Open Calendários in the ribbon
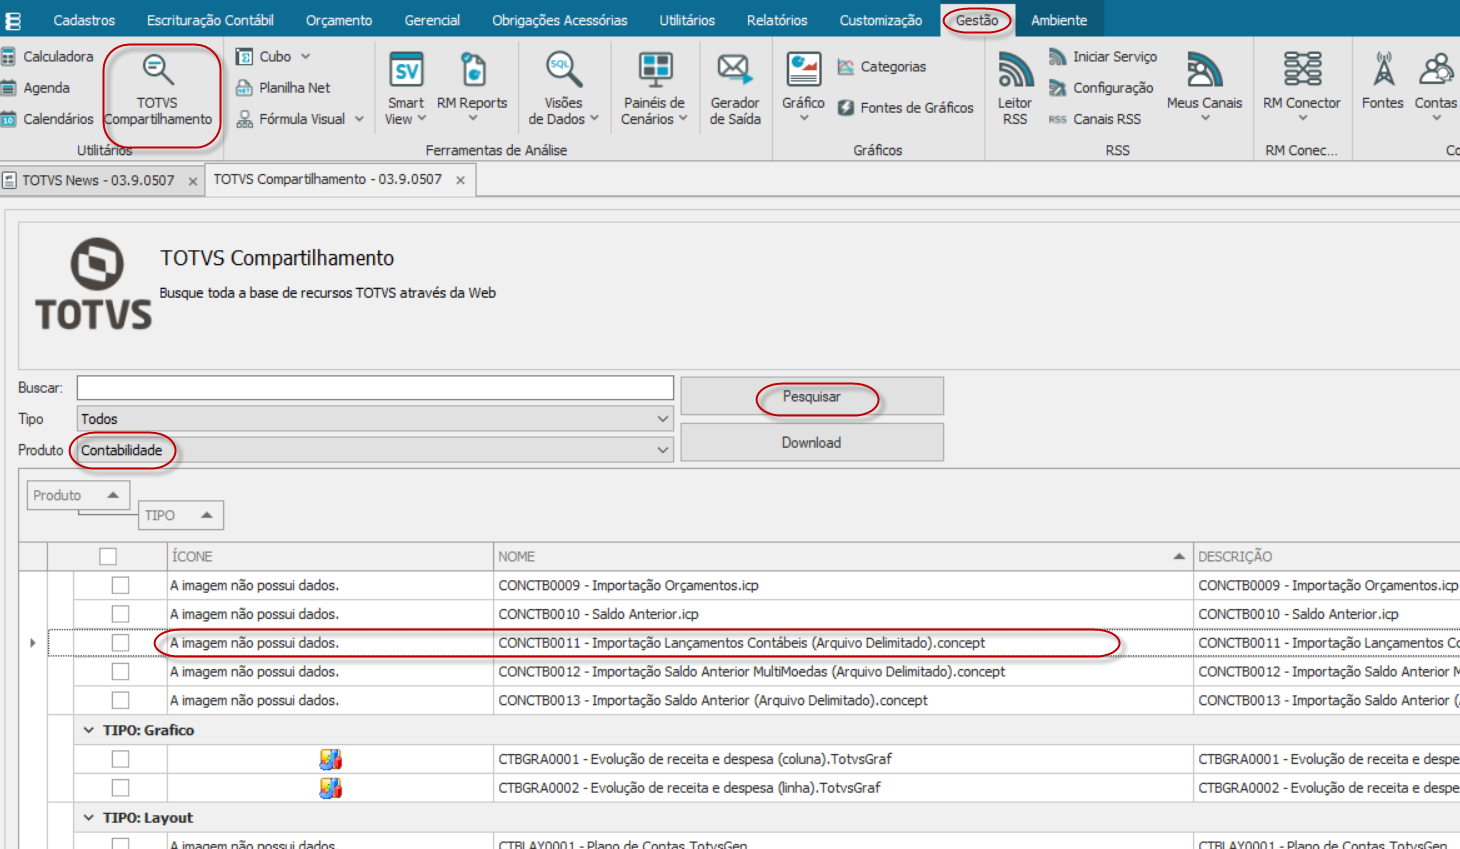This screenshot has width=1460, height=849. coord(48,119)
